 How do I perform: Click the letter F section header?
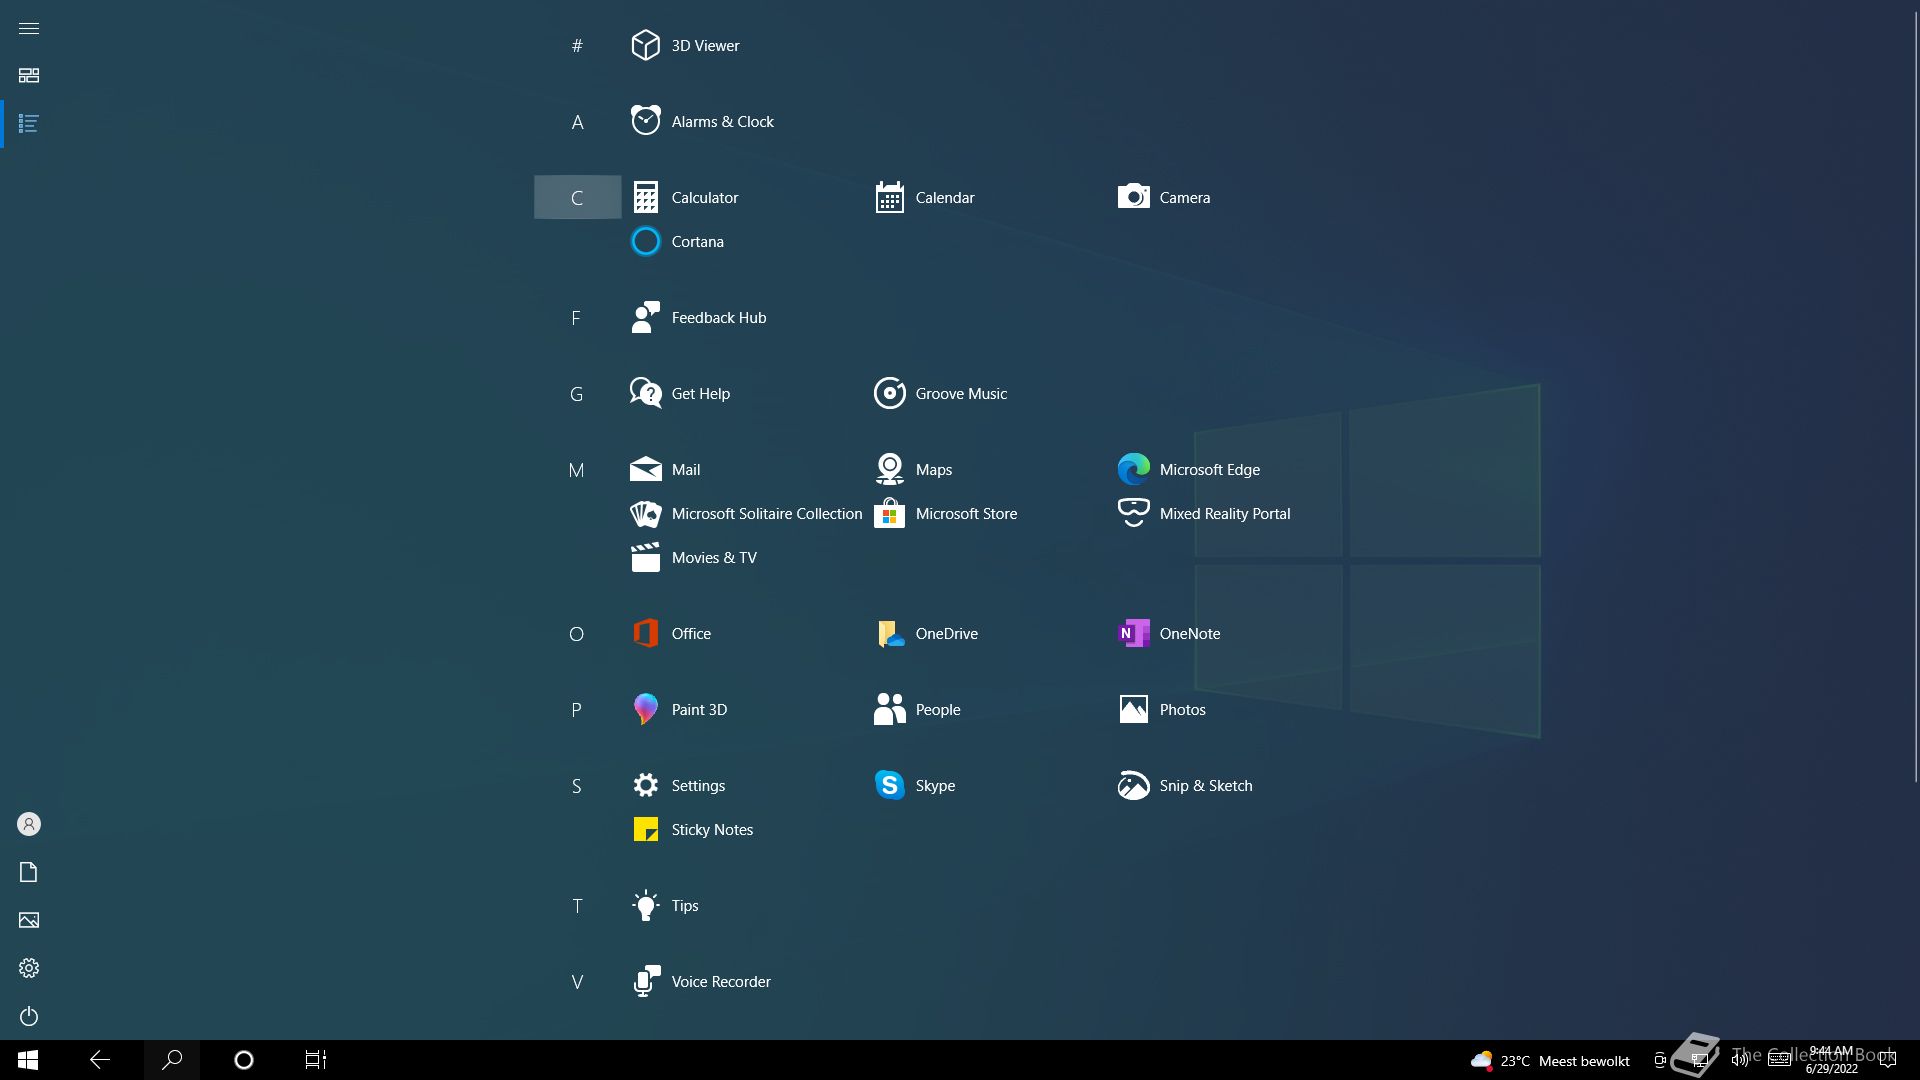click(x=577, y=318)
